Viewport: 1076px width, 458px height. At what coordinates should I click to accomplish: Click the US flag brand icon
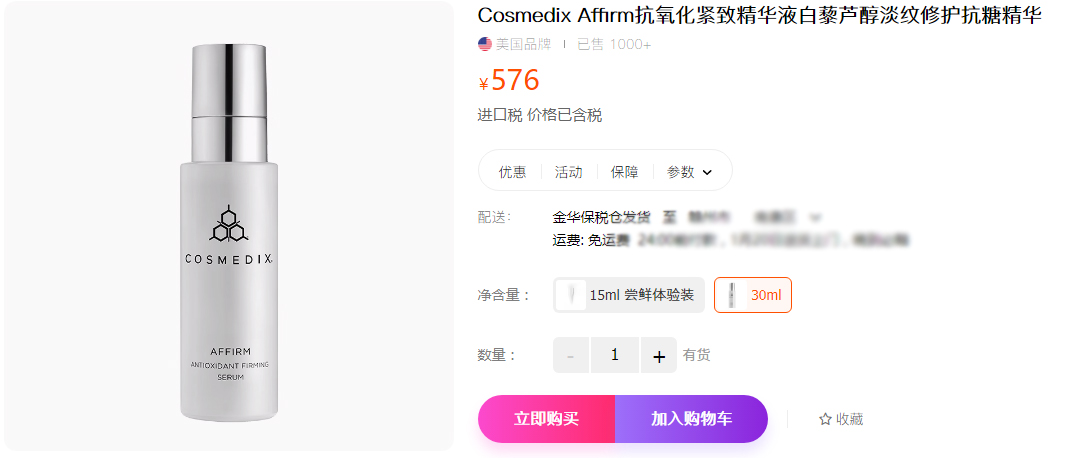485,44
